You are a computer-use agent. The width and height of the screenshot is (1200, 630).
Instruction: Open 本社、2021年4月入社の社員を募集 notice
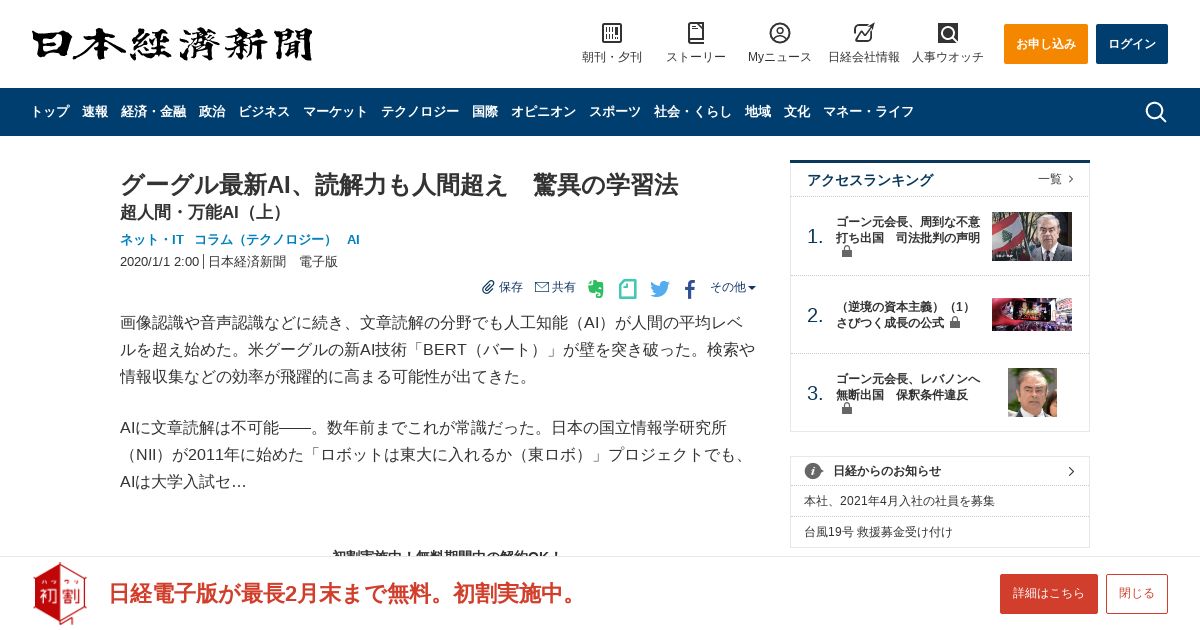(x=899, y=501)
